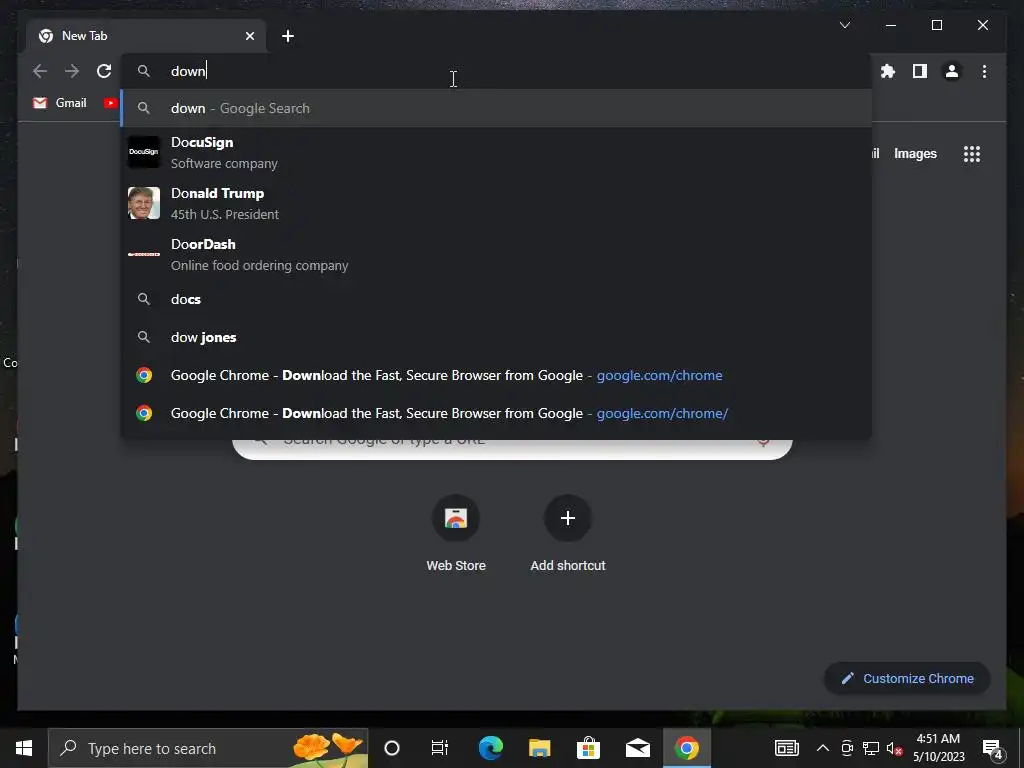Viewport: 1024px width, 768px height.
Task: Open the Gmail bookmark
Action: [x=59, y=103]
